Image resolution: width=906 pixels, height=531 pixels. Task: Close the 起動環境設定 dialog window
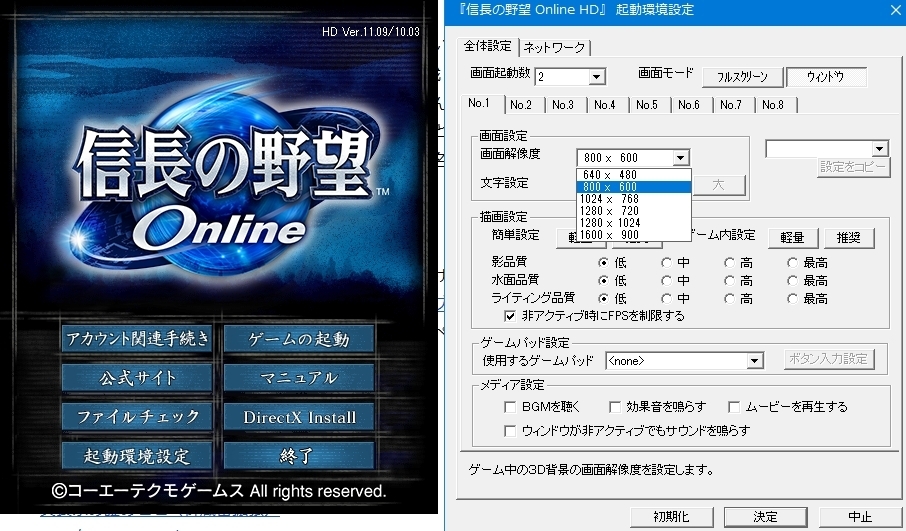pos(896,9)
